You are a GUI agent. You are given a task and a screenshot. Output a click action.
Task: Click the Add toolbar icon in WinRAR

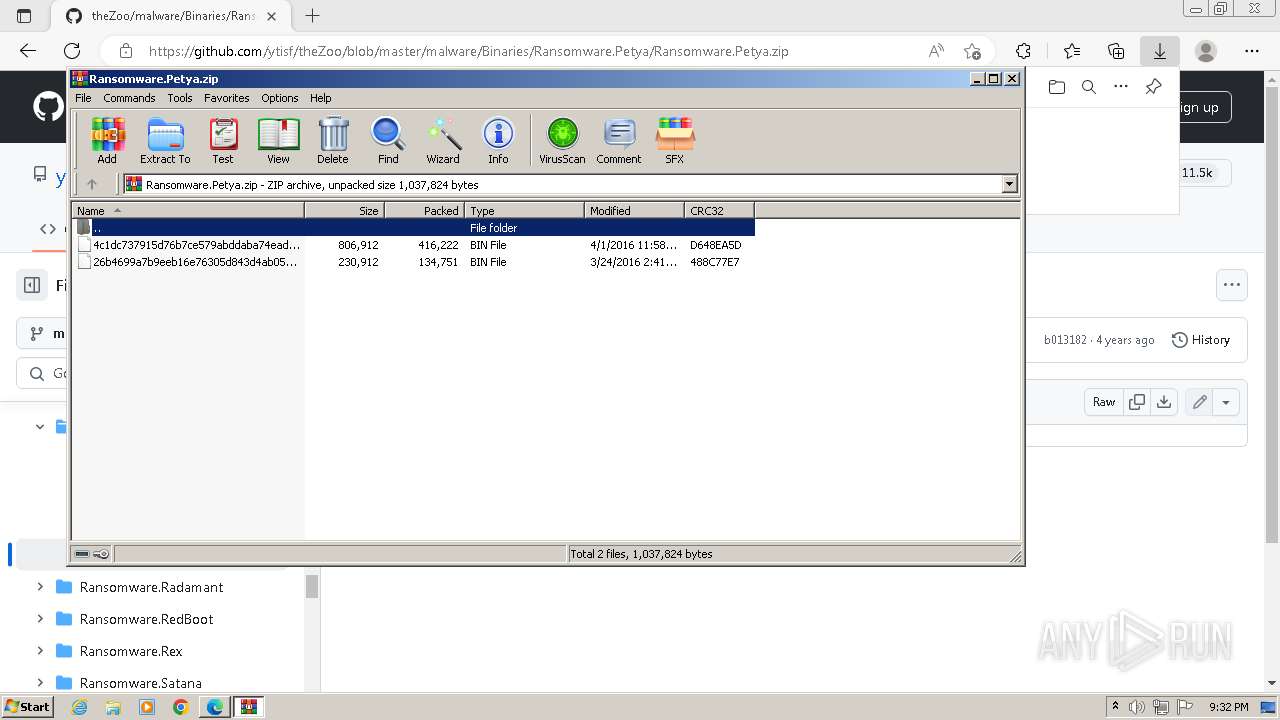pyautogui.click(x=107, y=140)
